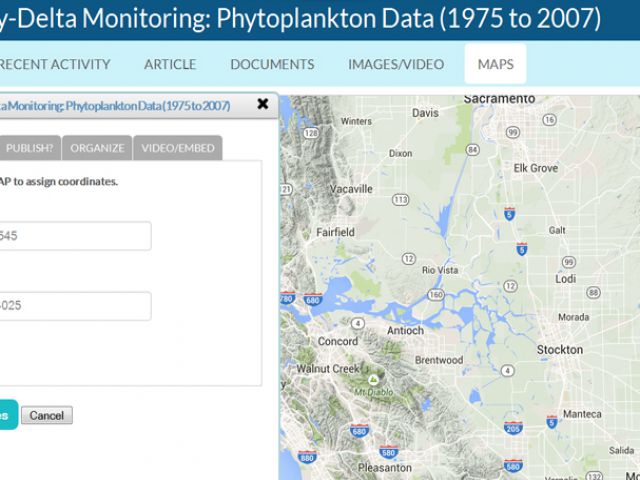The image size is (640, 480).
Task: Click the upper coordinate field ending in 545
Action: pos(75,236)
